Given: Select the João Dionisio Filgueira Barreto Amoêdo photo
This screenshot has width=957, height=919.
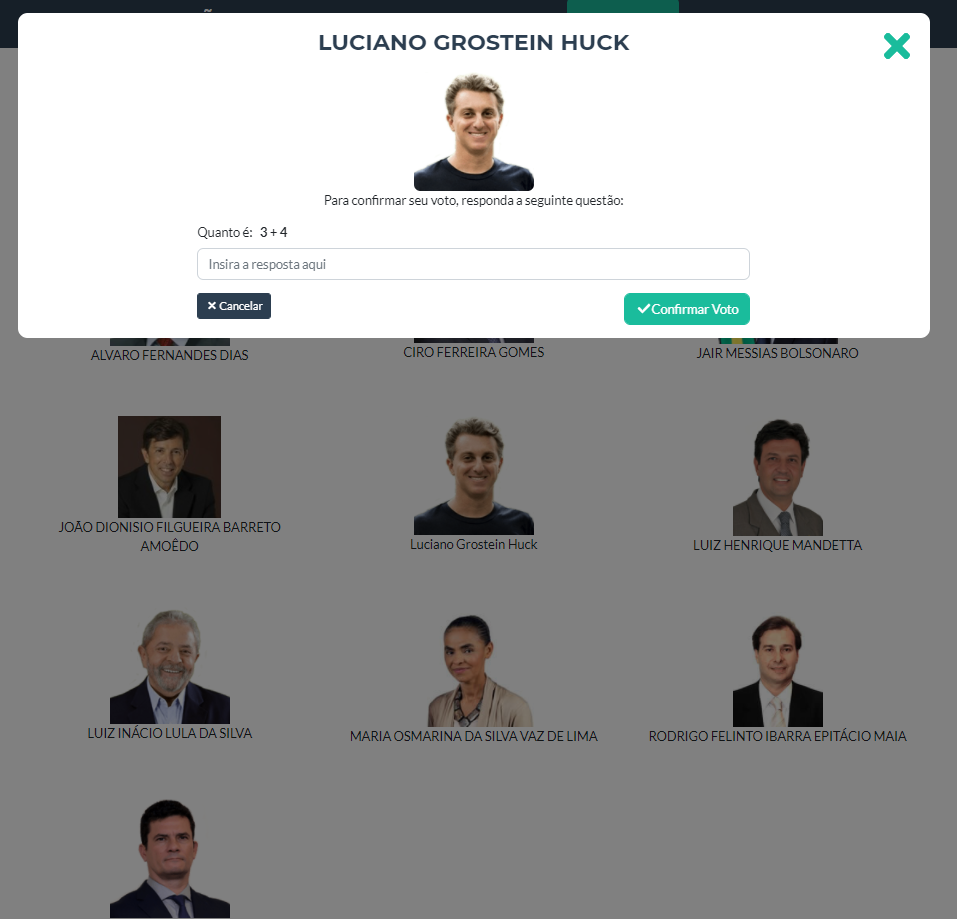Looking at the screenshot, I should (169, 467).
